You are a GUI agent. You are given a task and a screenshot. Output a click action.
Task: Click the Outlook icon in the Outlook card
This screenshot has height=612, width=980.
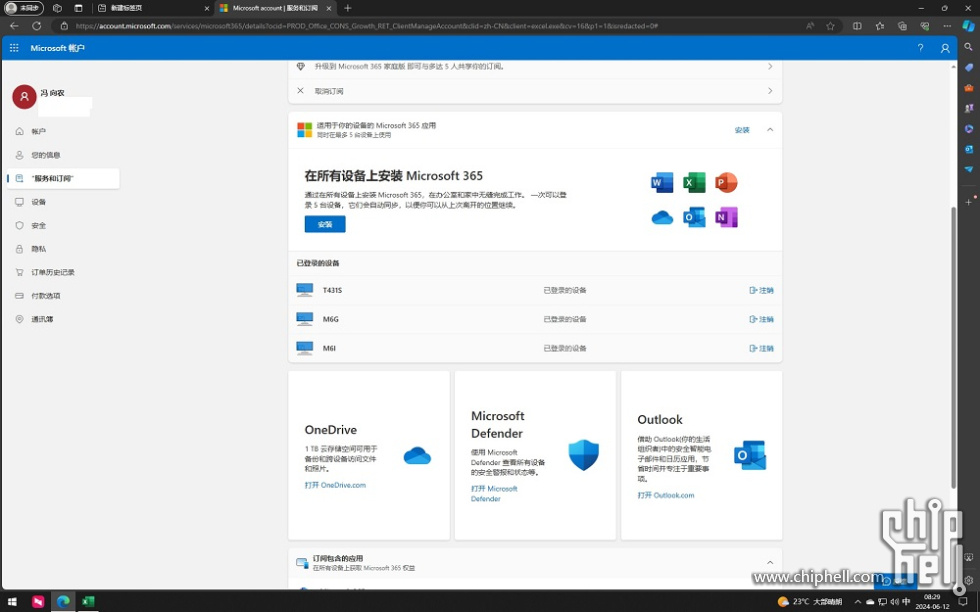coord(750,455)
